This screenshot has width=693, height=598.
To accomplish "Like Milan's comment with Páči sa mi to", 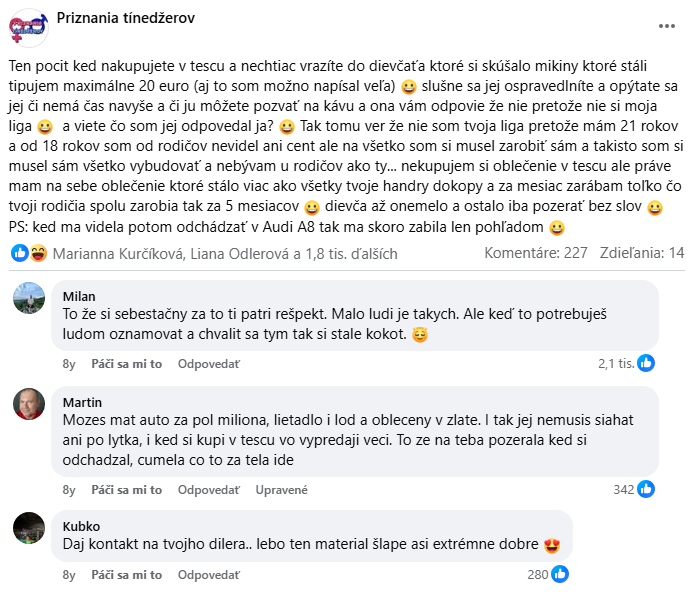I will click(x=126, y=364).
